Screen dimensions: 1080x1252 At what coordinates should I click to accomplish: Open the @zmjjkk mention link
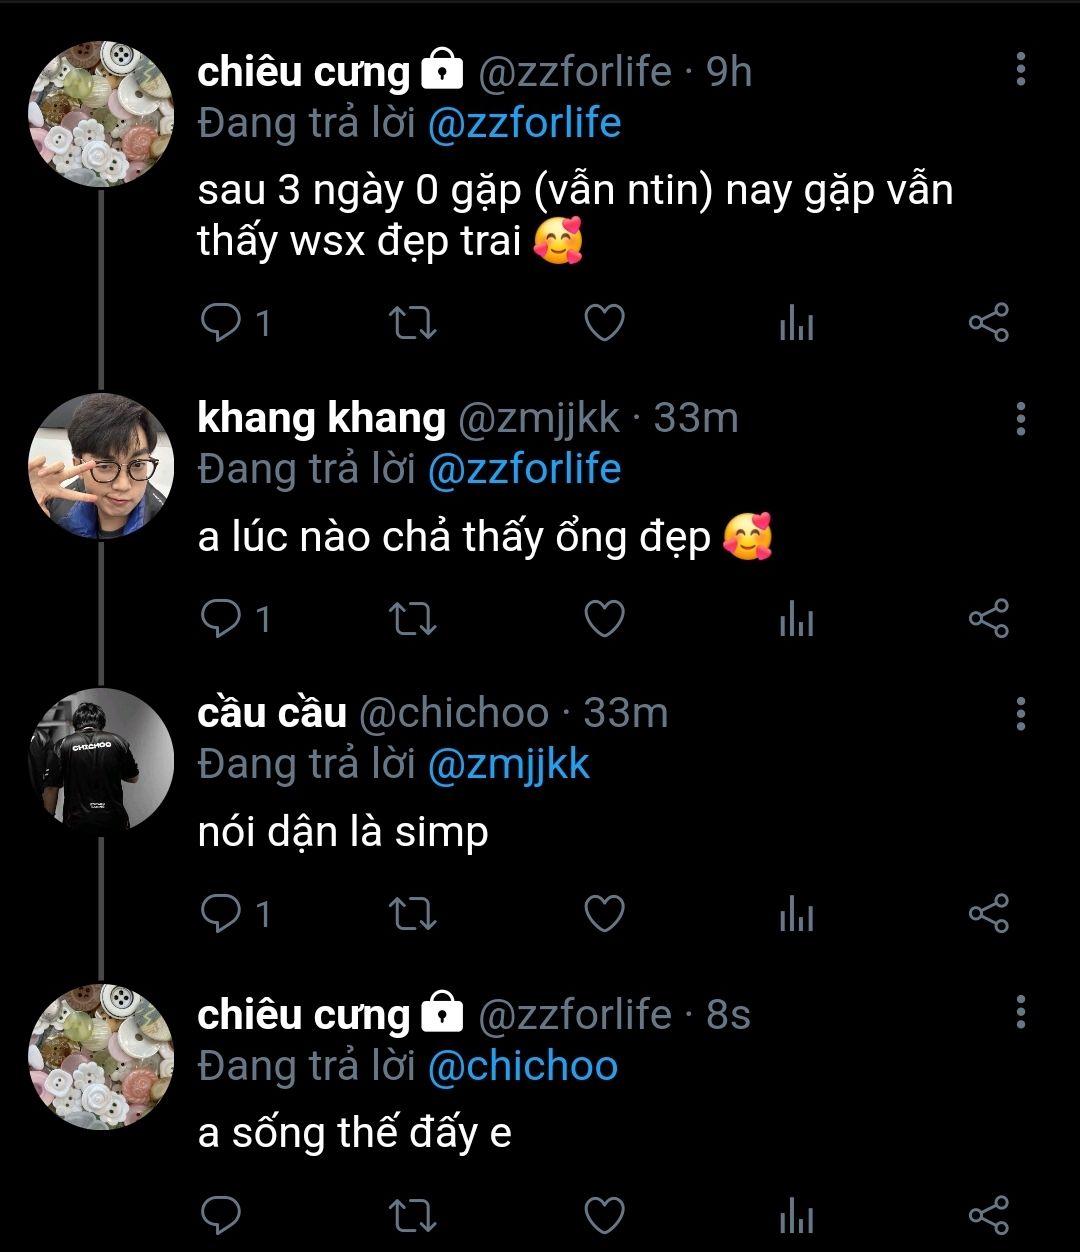(x=508, y=765)
